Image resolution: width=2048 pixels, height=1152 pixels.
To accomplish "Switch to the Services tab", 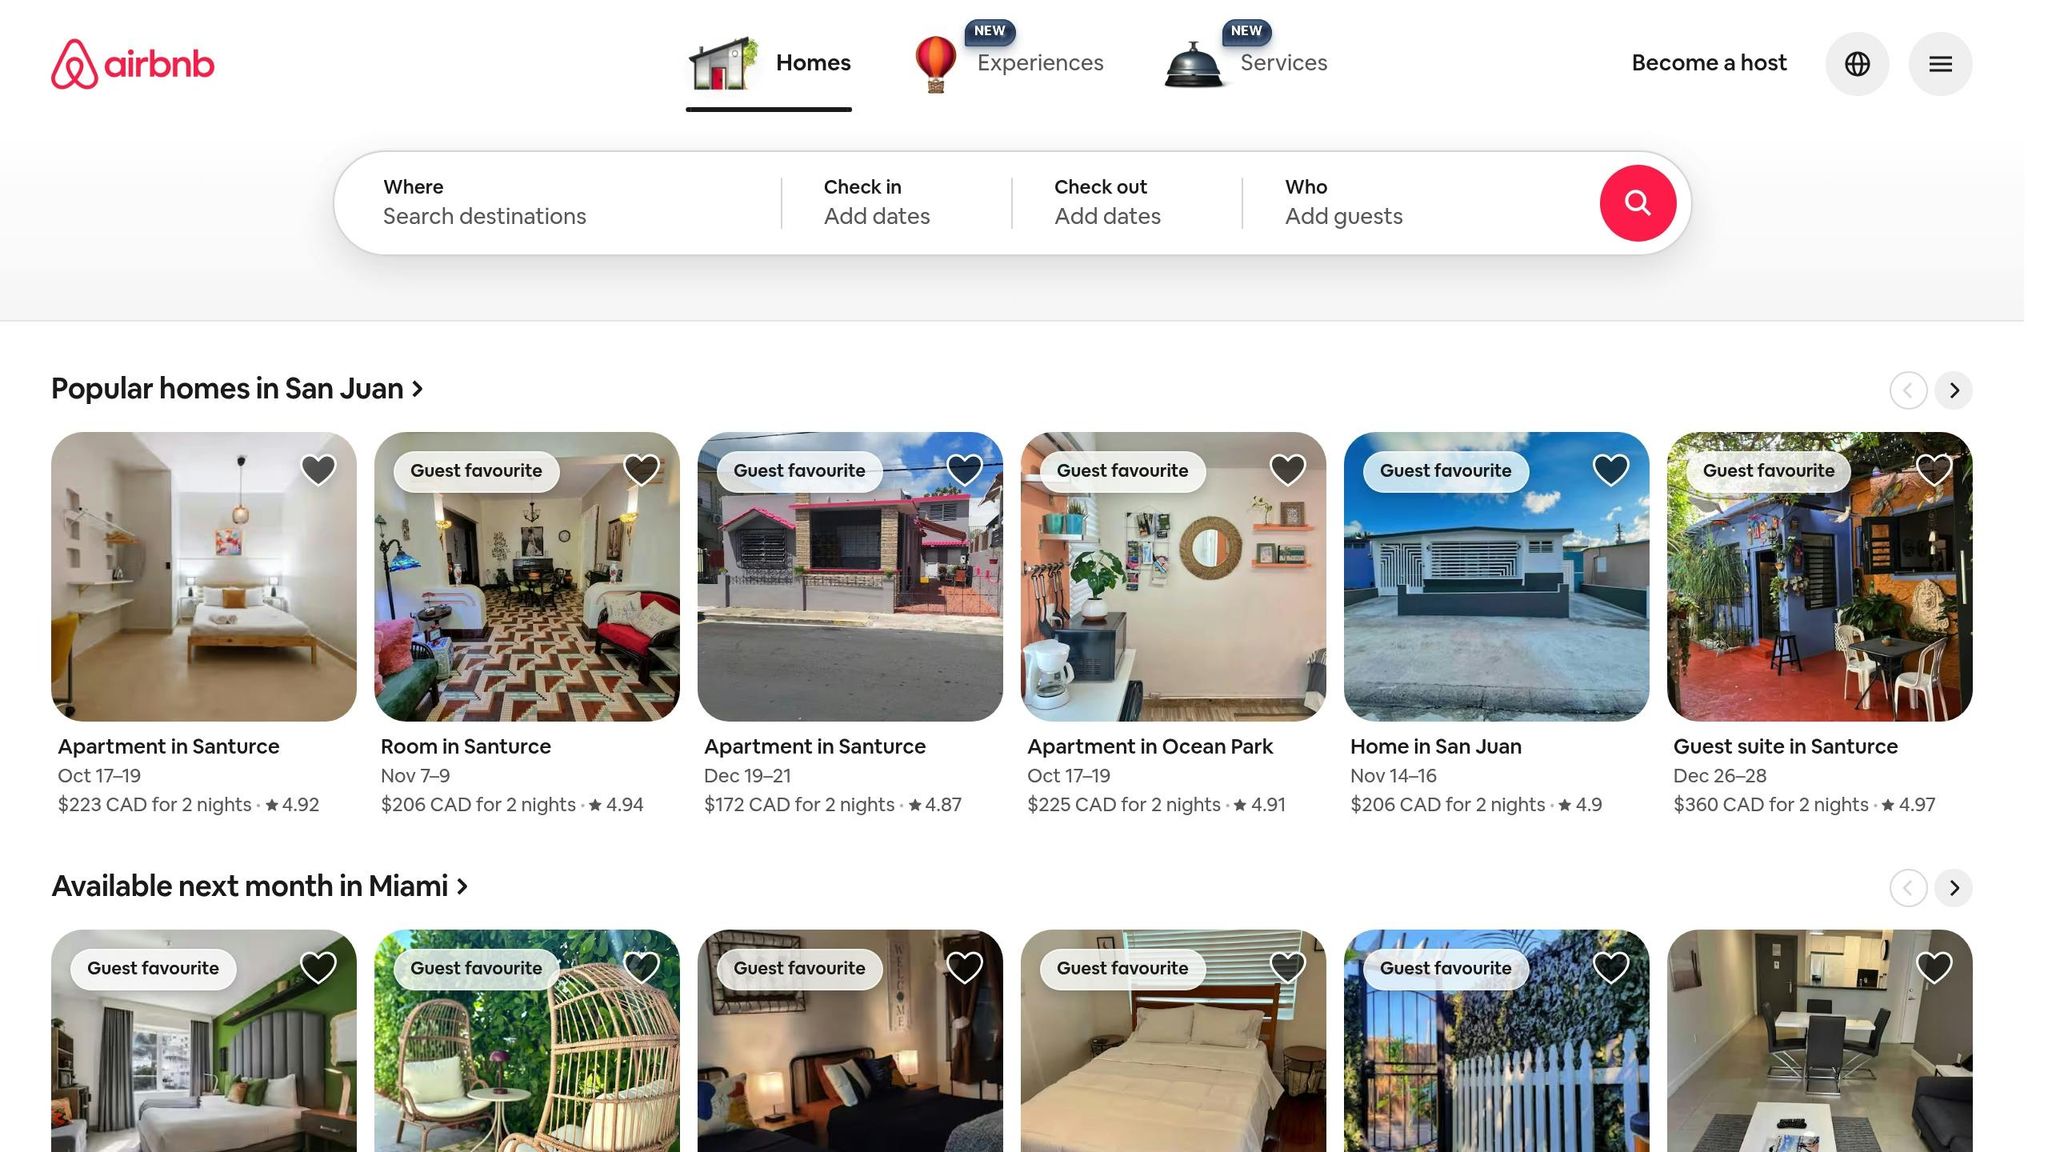I will coord(1283,63).
